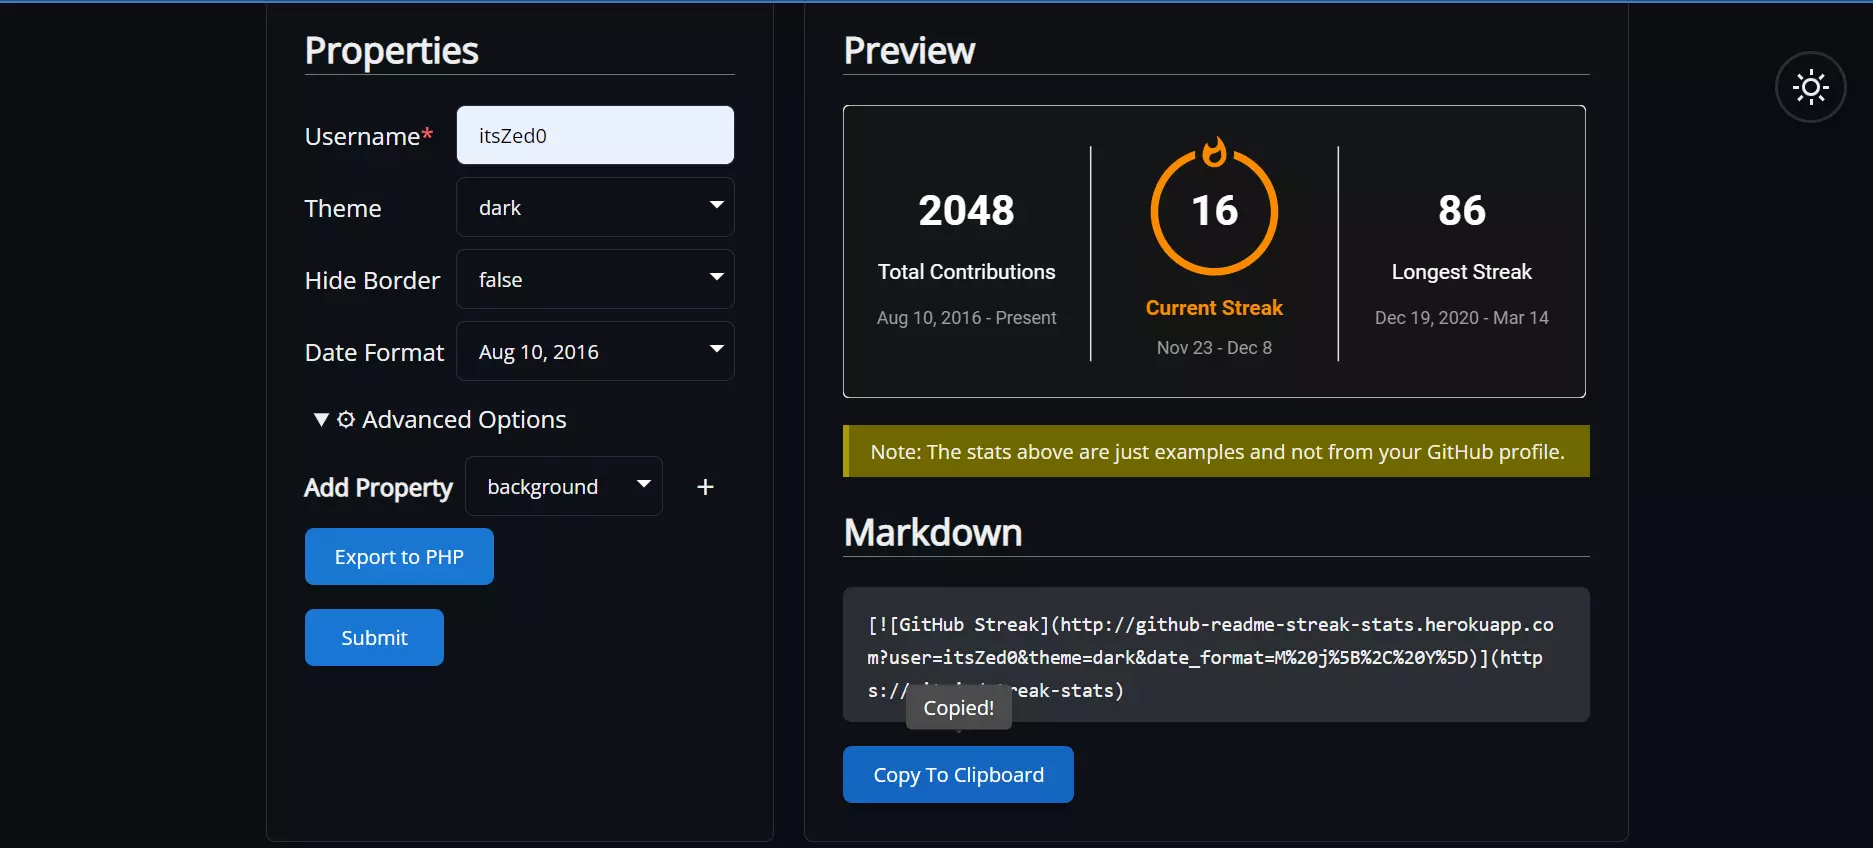1873x848 pixels.
Task: Click the 16 current streak number
Action: pyautogui.click(x=1214, y=211)
